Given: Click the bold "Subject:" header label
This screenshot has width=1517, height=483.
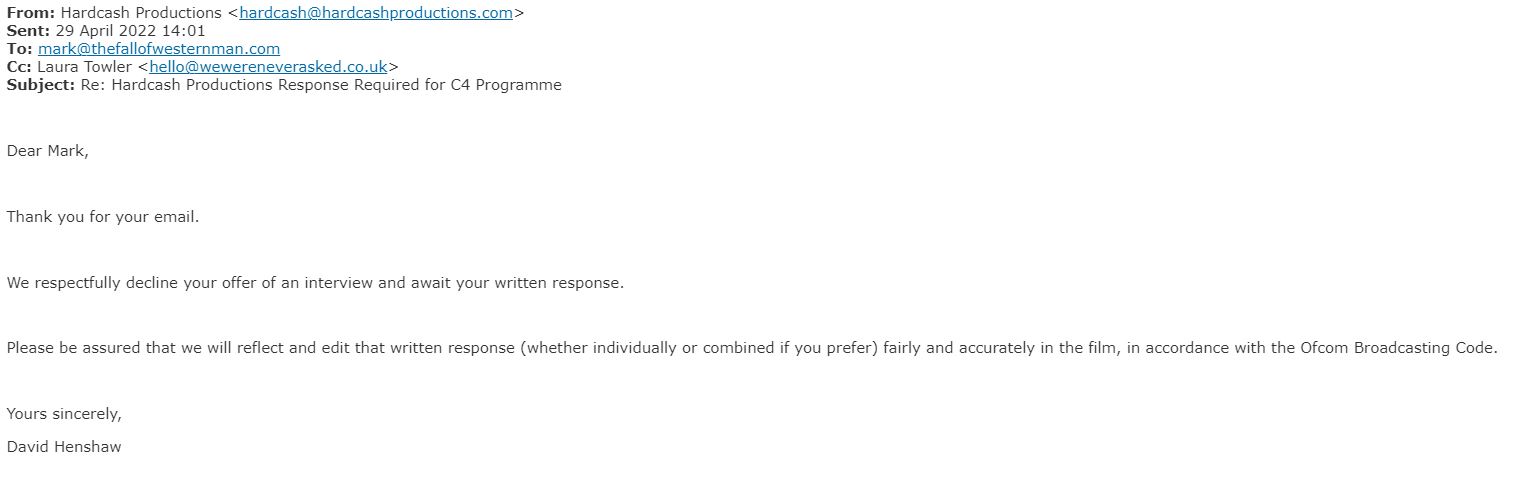Looking at the screenshot, I should click(x=41, y=85).
